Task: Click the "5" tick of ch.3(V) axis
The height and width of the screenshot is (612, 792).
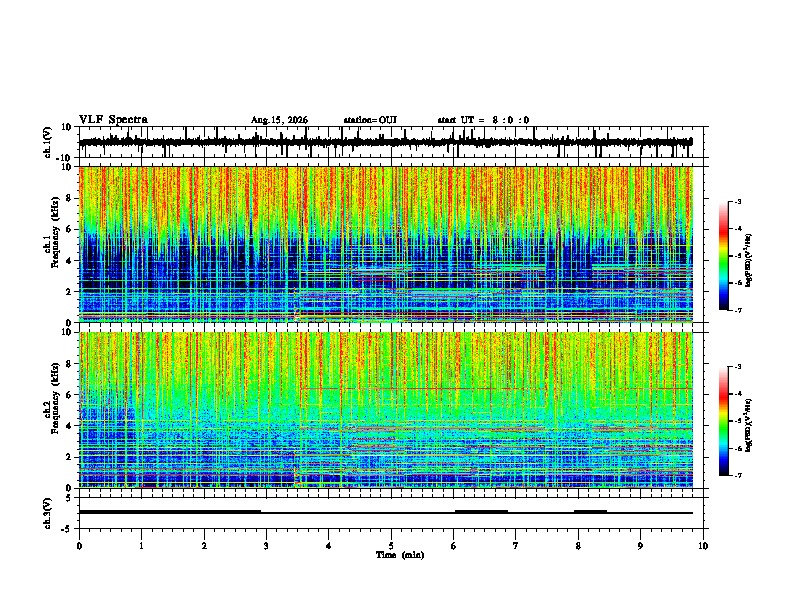Action: (x=69, y=498)
